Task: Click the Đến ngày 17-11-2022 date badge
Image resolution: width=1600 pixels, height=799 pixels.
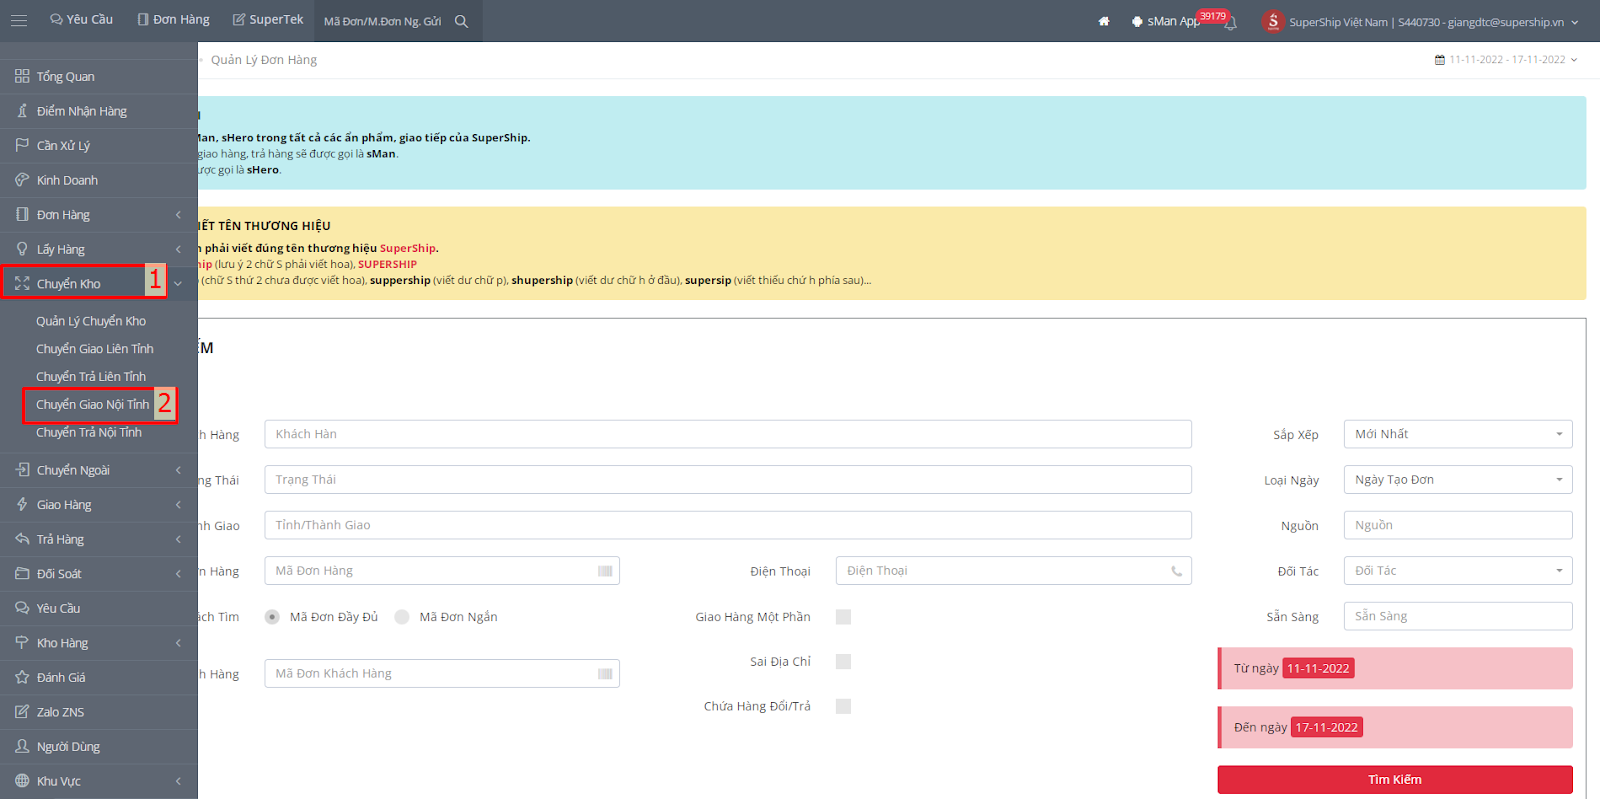Action: [x=1327, y=728]
